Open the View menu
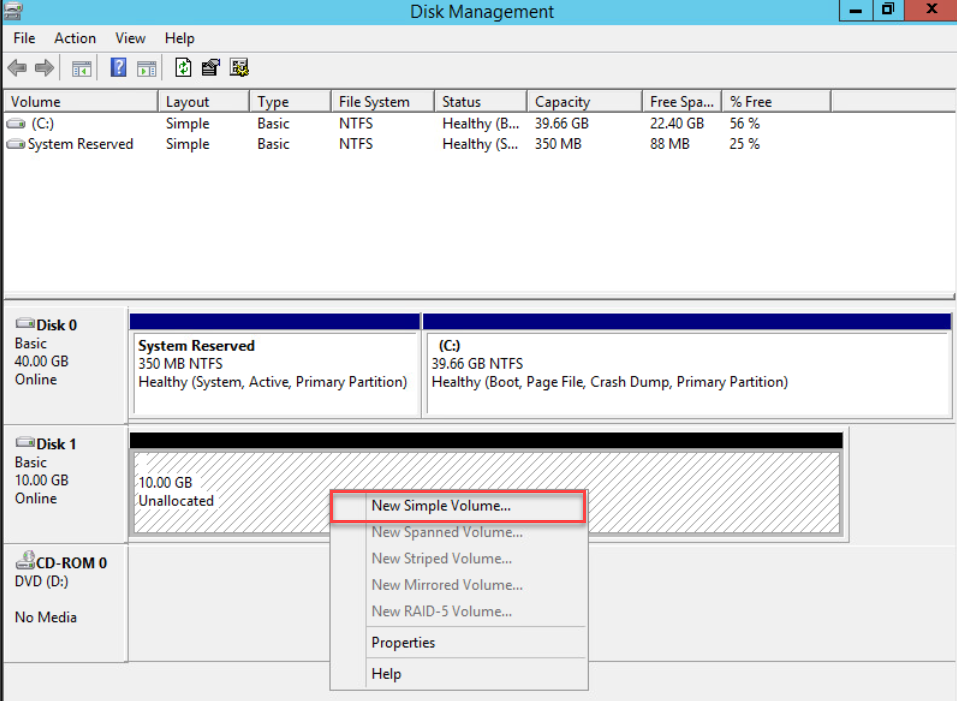Image resolution: width=957 pixels, height=701 pixels. pyautogui.click(x=130, y=38)
